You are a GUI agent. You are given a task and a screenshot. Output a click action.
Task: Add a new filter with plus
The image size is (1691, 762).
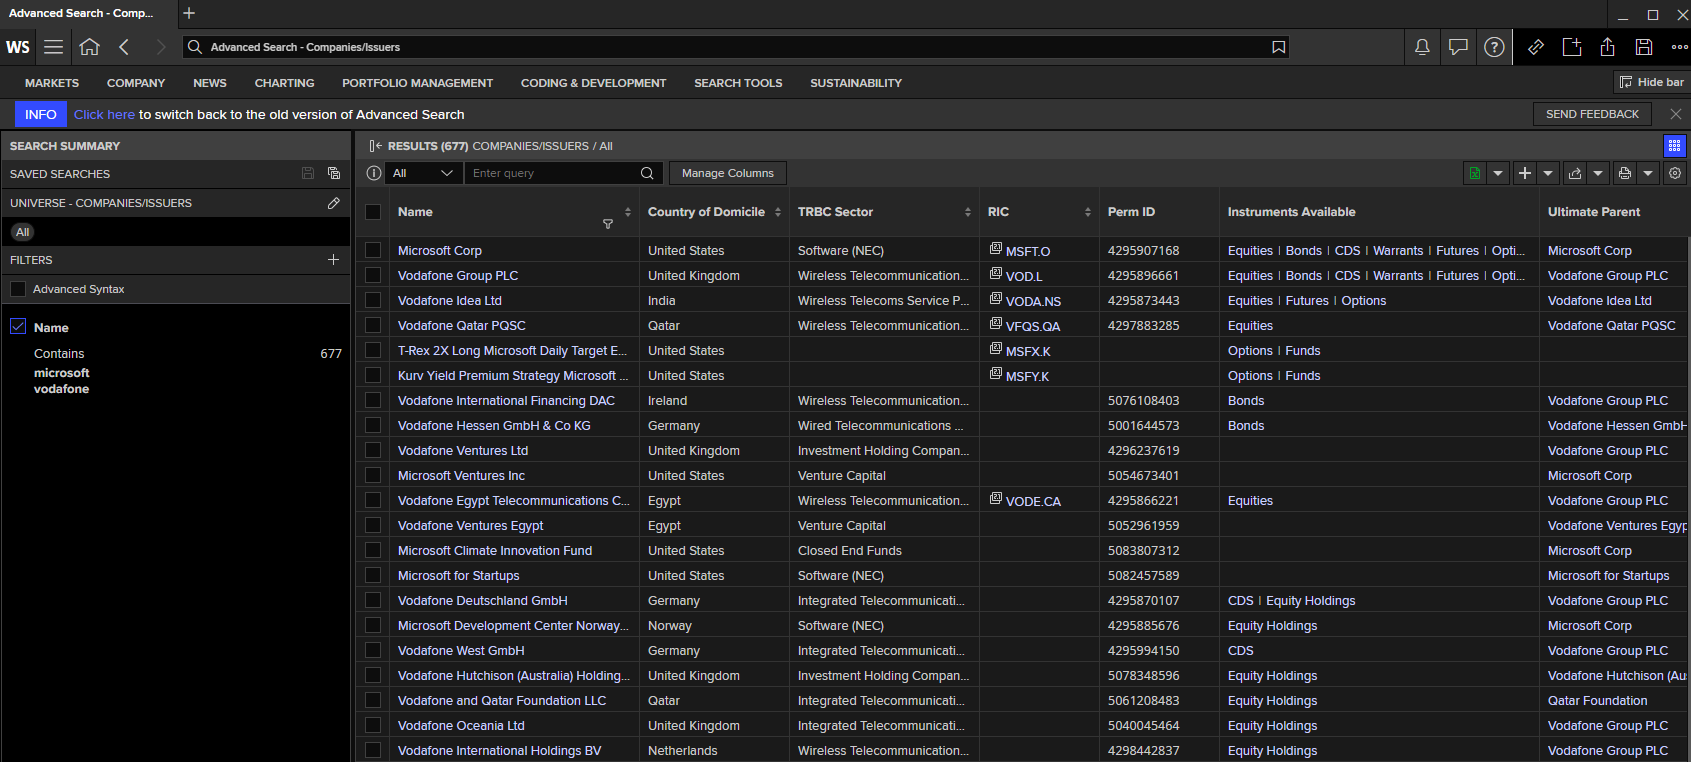coord(333,259)
